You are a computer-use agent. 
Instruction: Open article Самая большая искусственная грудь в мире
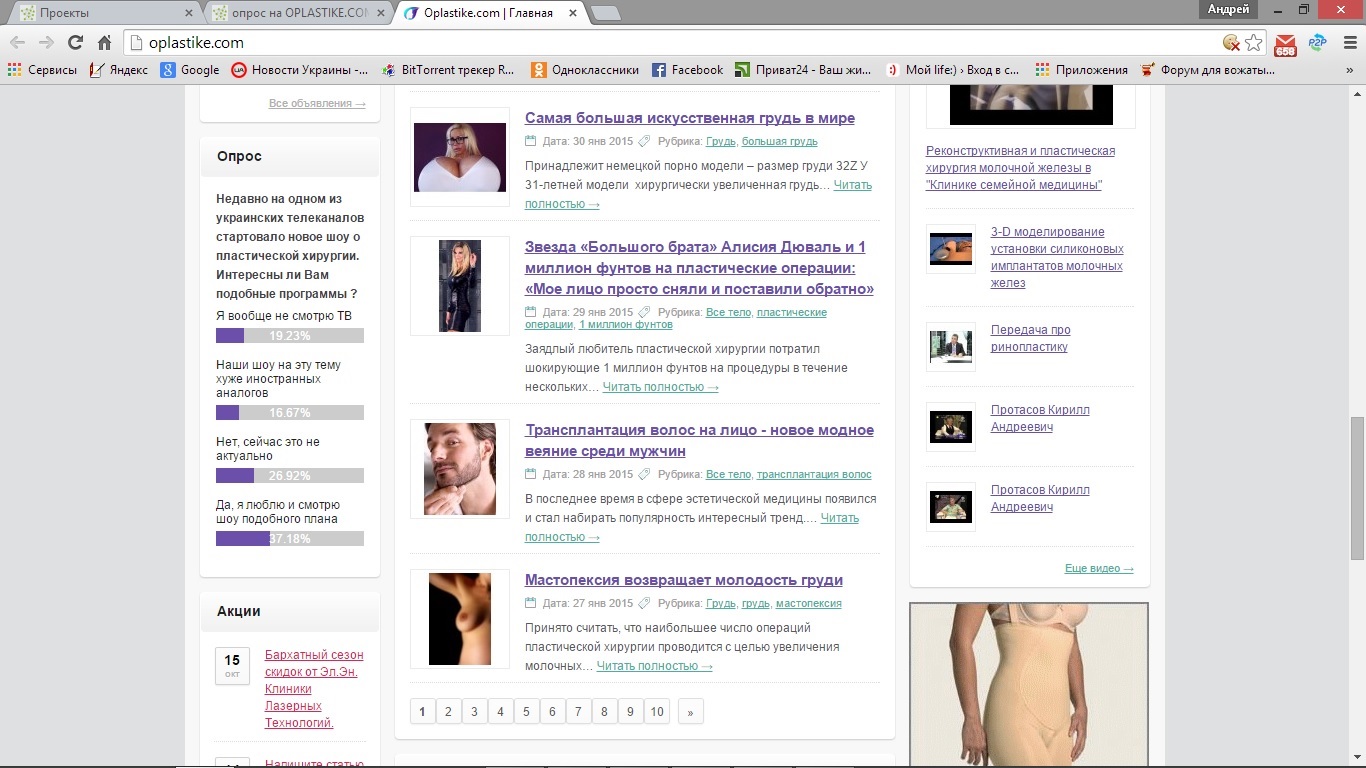690,118
